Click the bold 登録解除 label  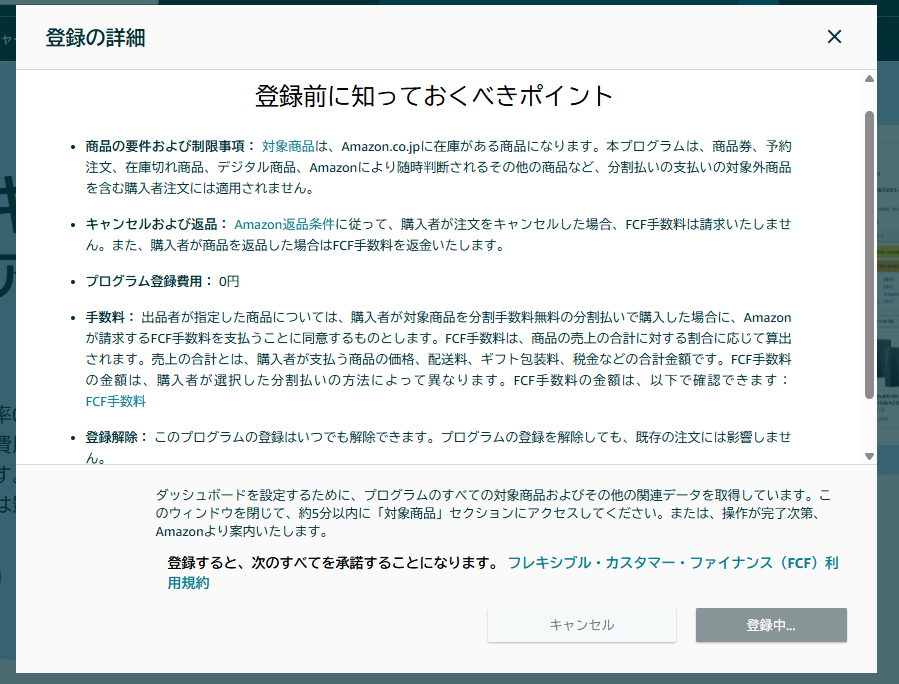[116, 437]
